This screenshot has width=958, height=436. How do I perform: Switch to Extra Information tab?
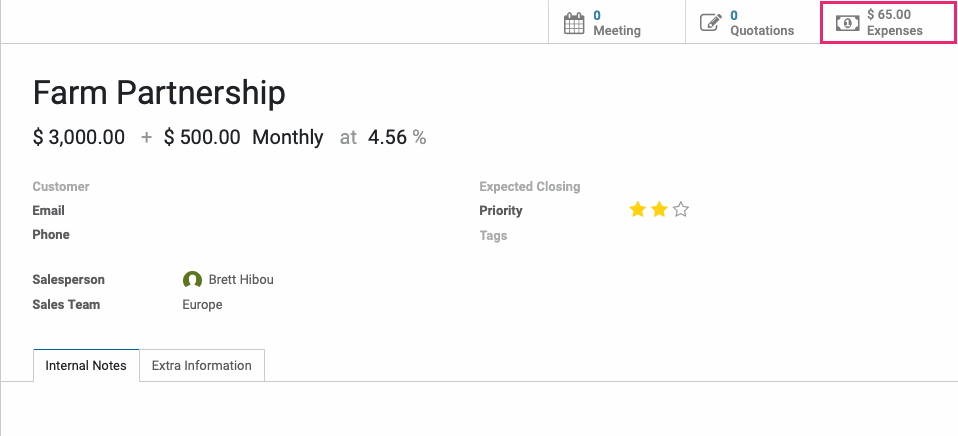[202, 366]
